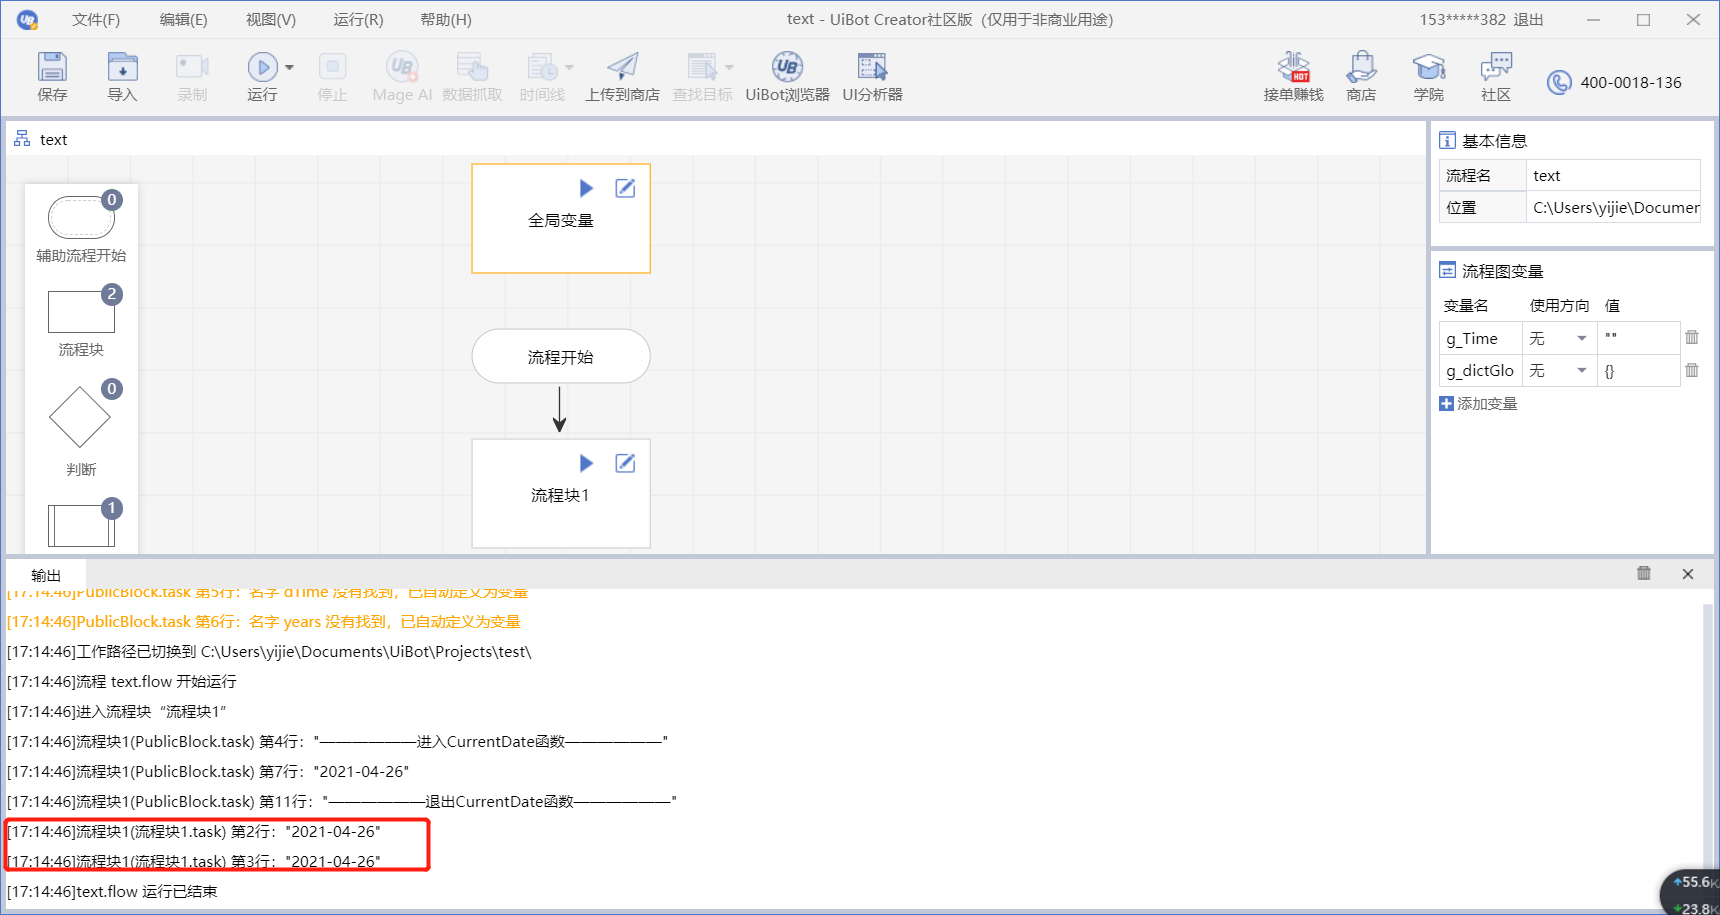Open the 导入 import tool
Screen dimensions: 1720x915
[122, 75]
